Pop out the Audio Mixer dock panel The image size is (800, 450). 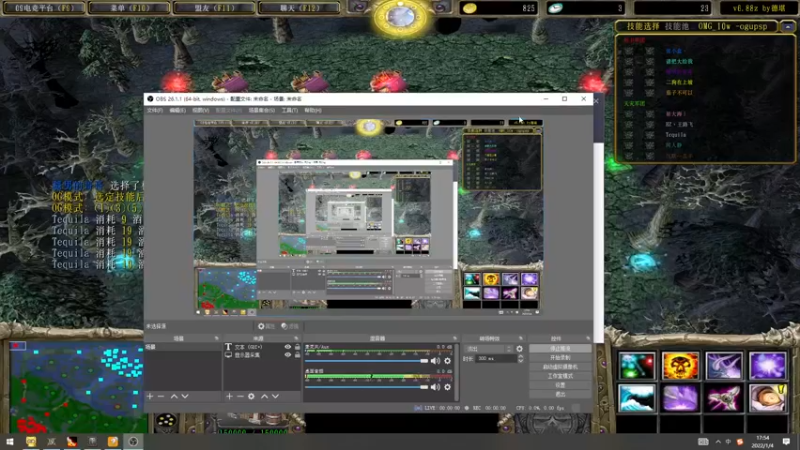coord(455,338)
